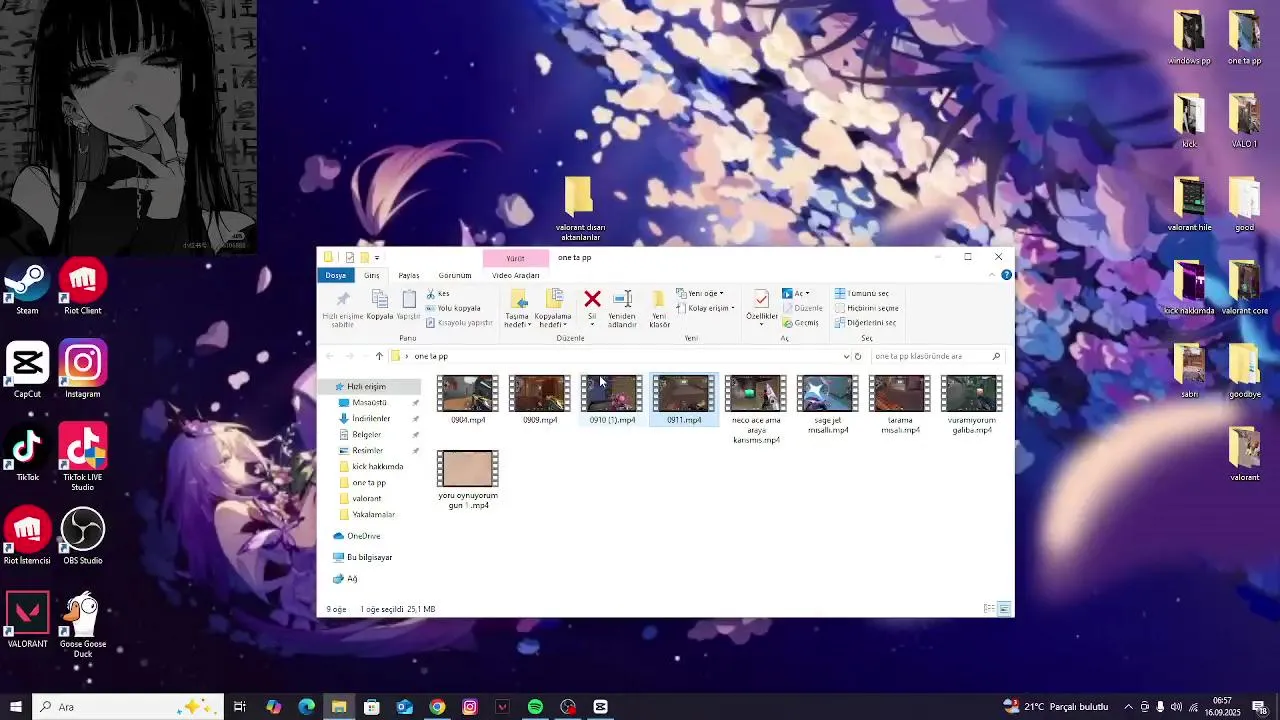The width and height of the screenshot is (1280, 720).
Task: Open Instagram desktop shortcut
Action: (x=83, y=371)
